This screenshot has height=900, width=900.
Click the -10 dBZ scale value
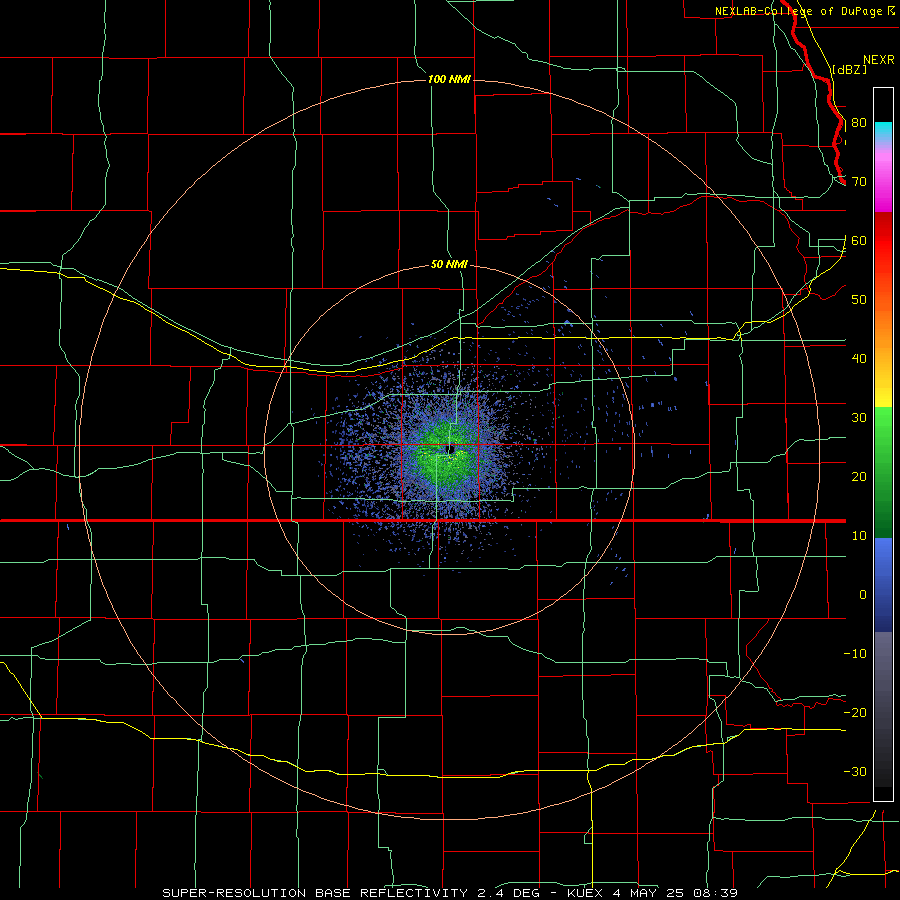click(855, 654)
